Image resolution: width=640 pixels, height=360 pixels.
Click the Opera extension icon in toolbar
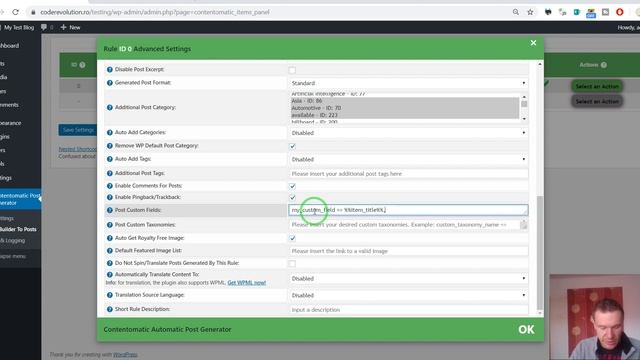click(620, 12)
